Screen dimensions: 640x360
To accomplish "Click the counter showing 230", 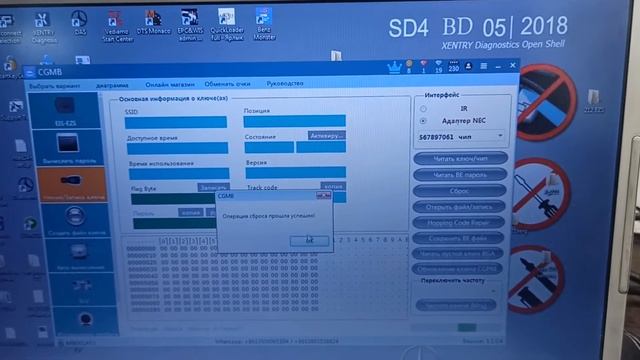I will coord(453,66).
